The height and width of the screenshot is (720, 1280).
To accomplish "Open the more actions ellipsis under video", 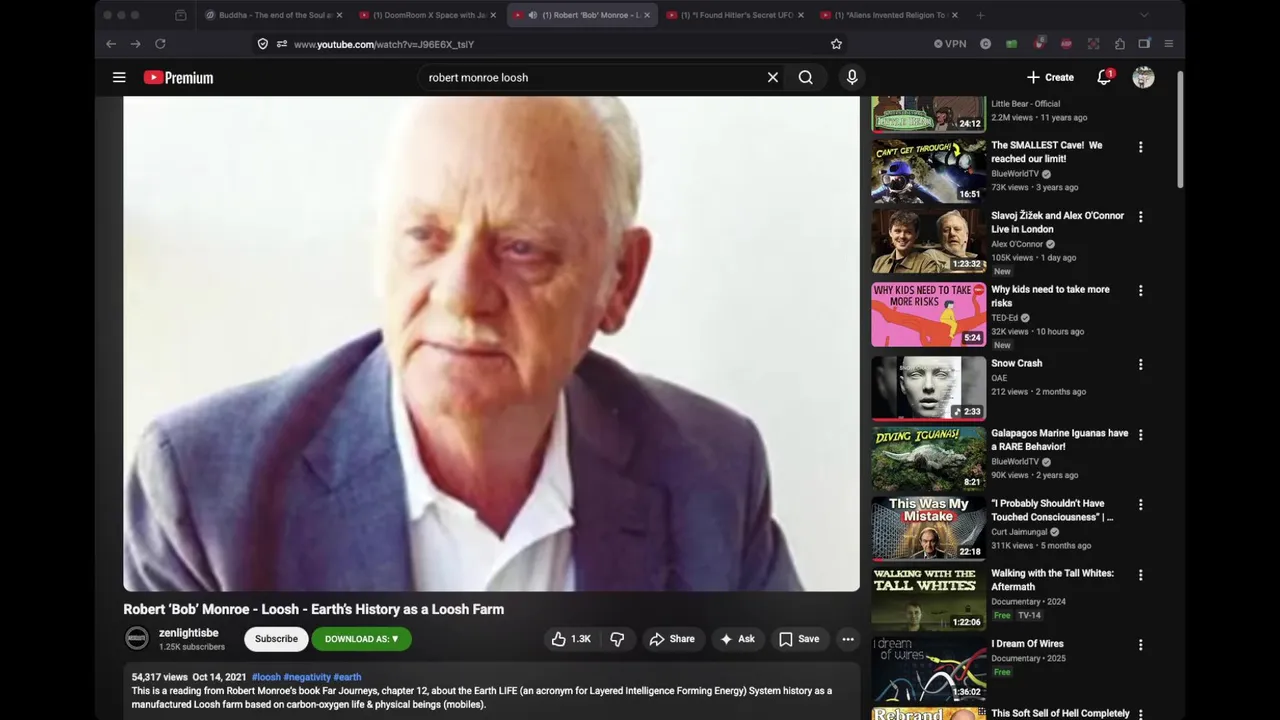I will (848, 639).
